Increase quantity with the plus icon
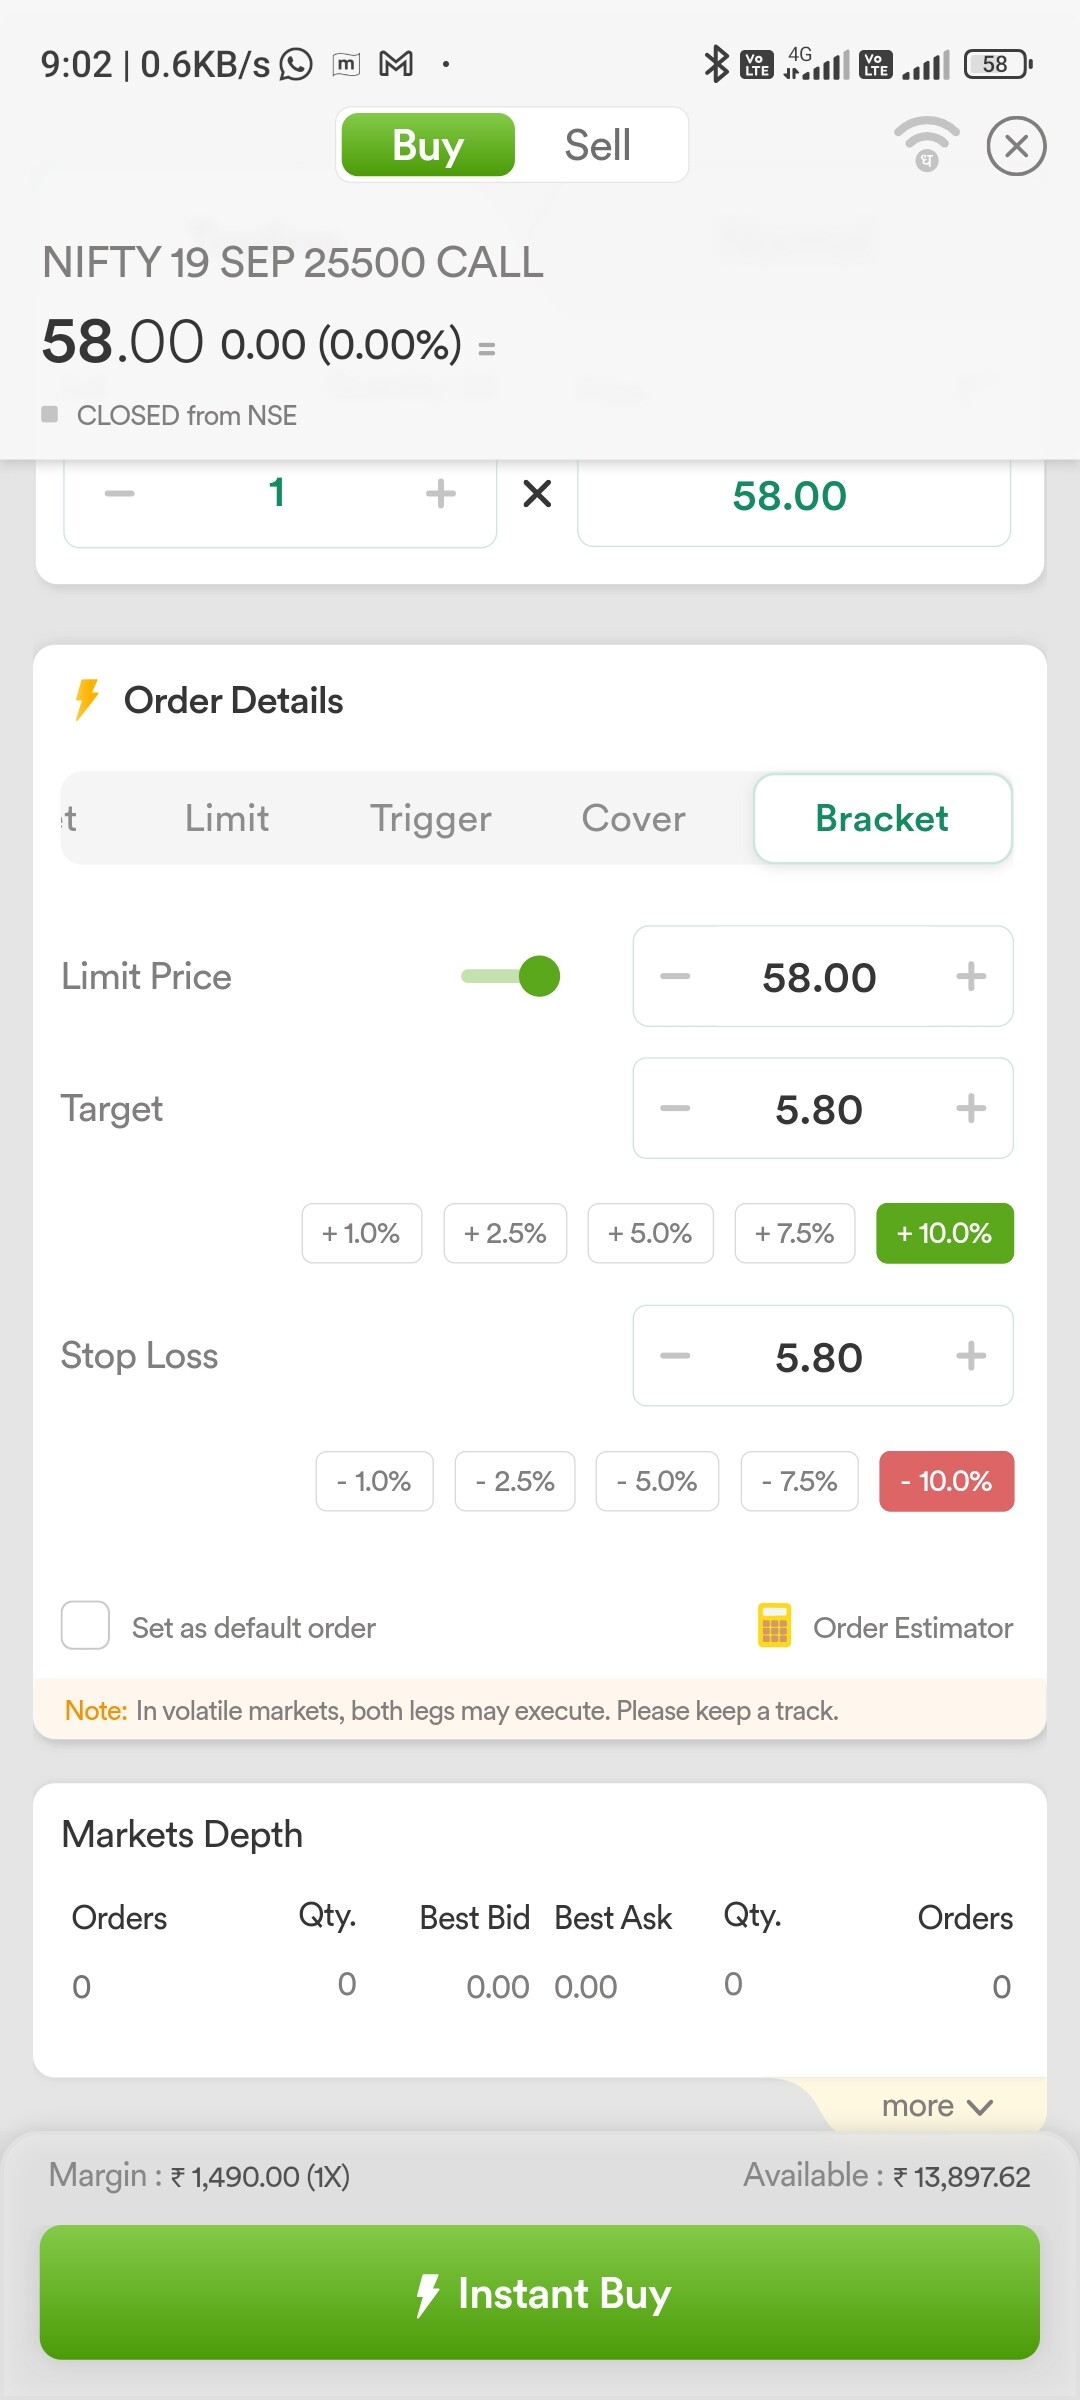The image size is (1080, 2400). [440, 494]
